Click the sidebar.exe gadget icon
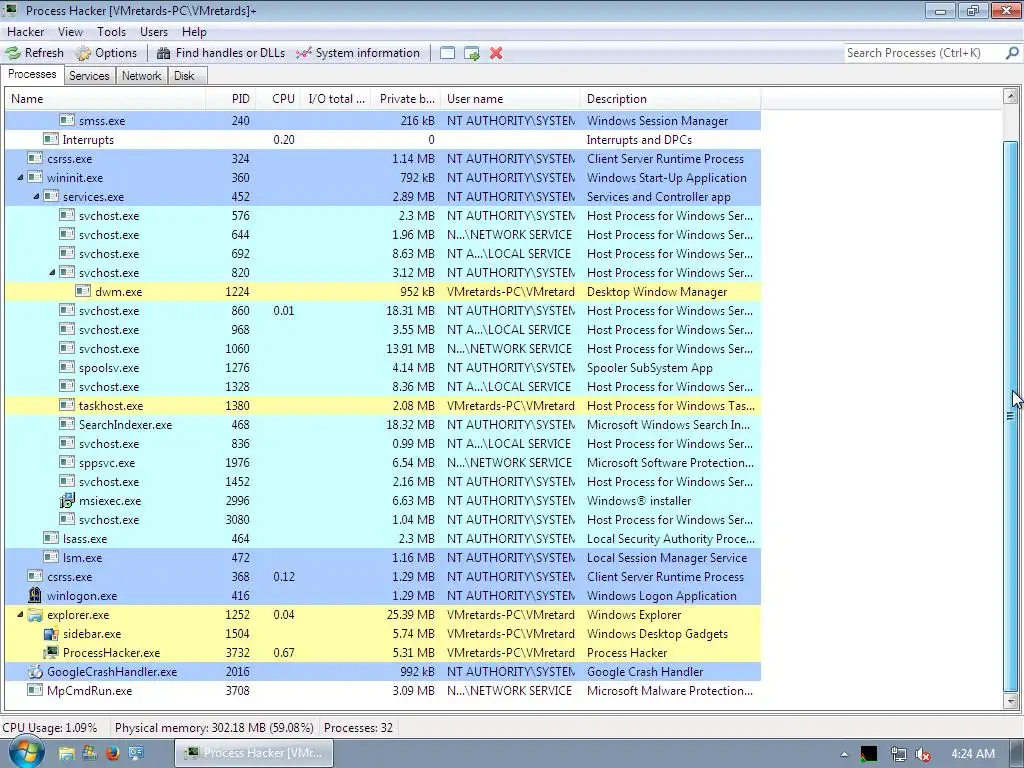The image size is (1024, 768). point(51,633)
